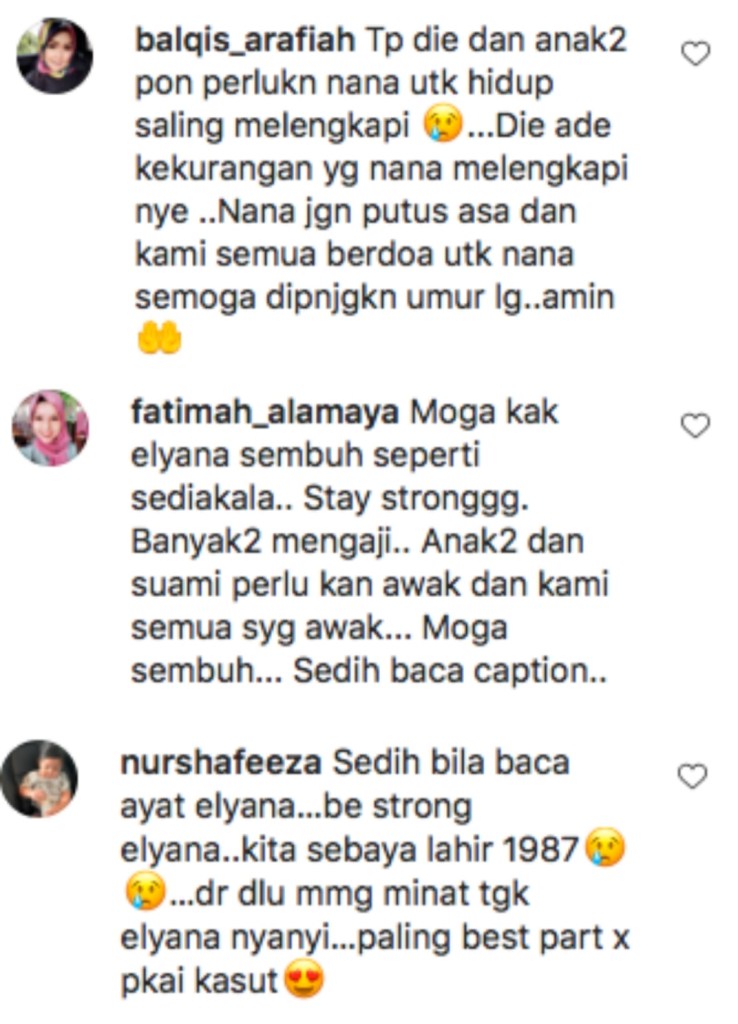The image size is (738, 1024).
Task: Like balqis_arafiah's comment with the heart icon
Action: [x=696, y=54]
